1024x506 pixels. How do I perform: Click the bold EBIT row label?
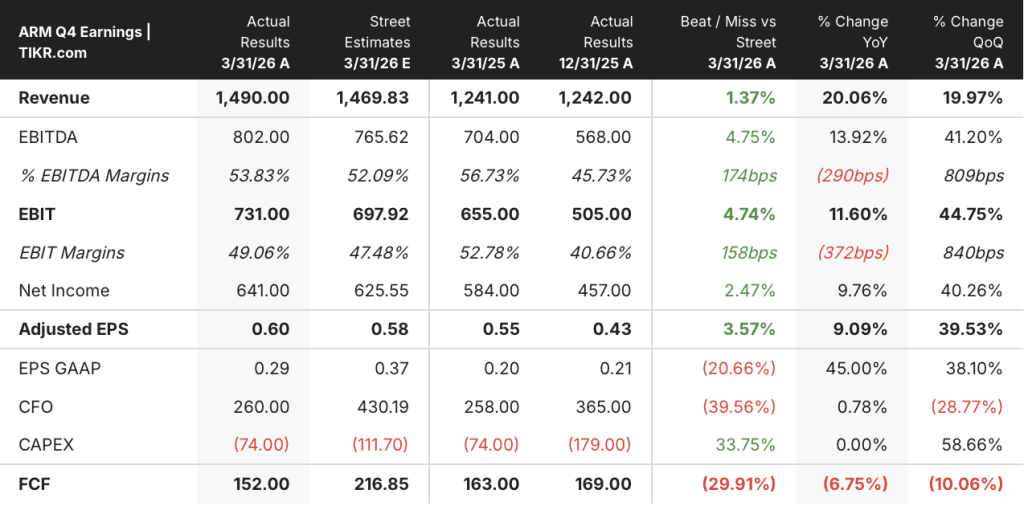tap(35, 214)
